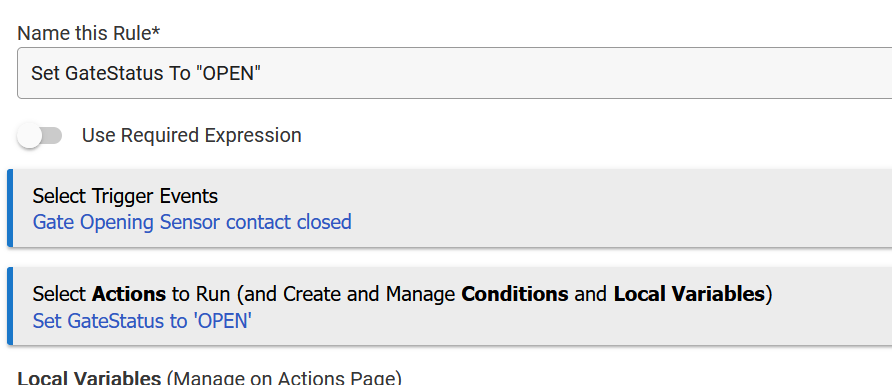Click the word 'Set' in rule name field
The image size is (892, 385).
pyautogui.click(x=46, y=73)
